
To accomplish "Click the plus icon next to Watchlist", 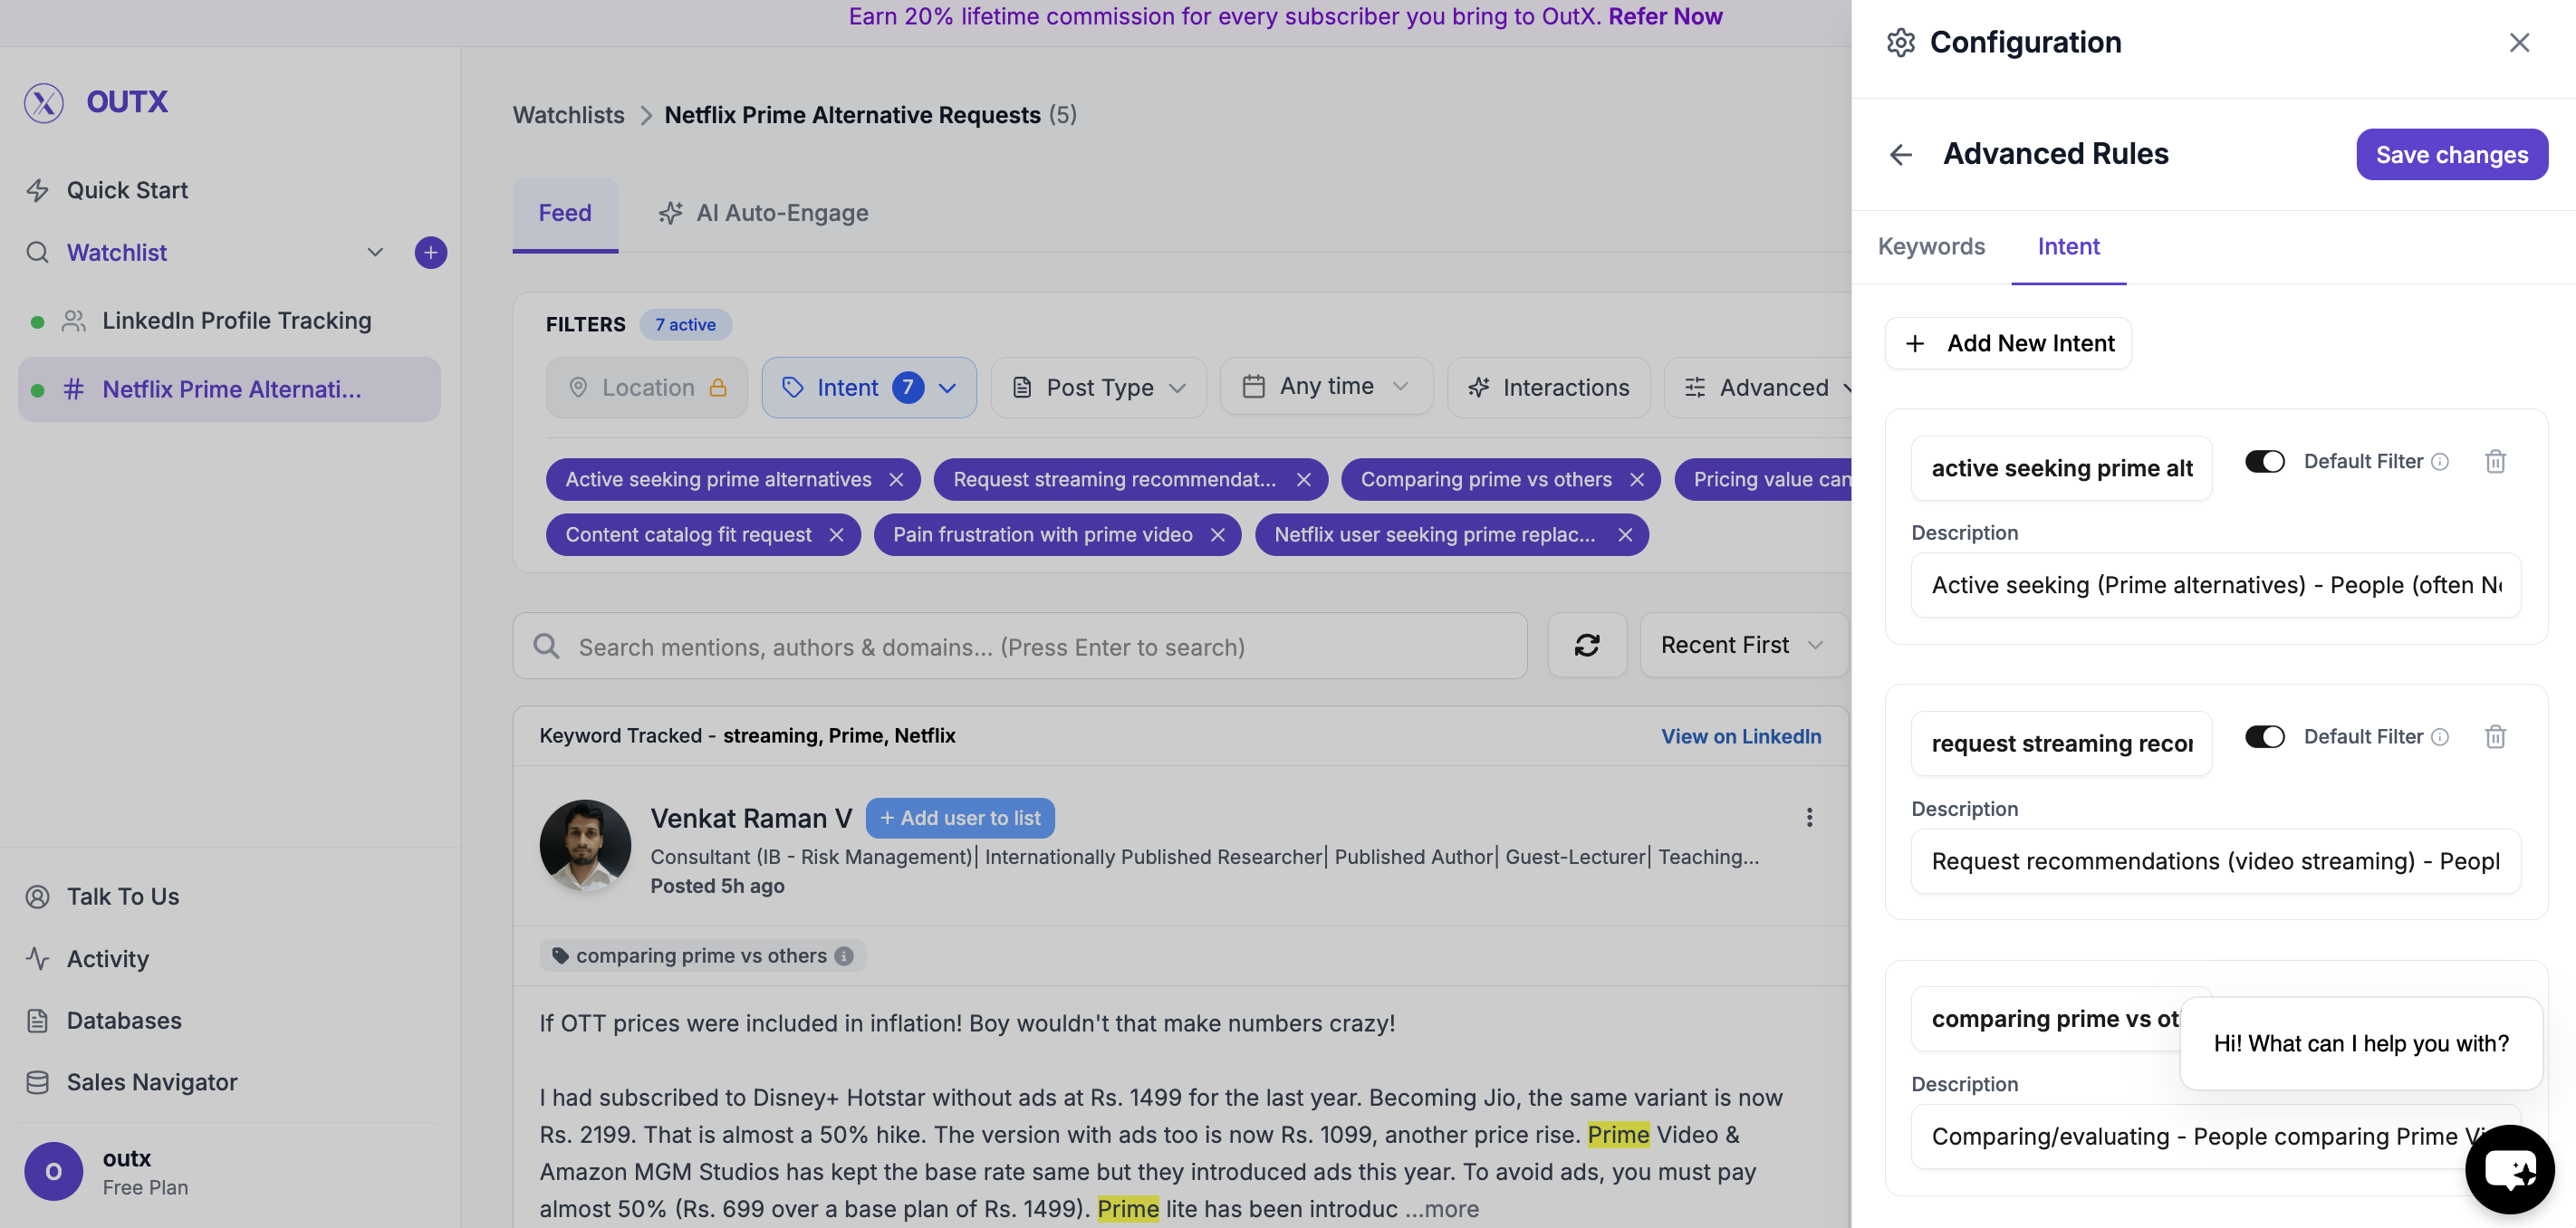I will 430,253.
